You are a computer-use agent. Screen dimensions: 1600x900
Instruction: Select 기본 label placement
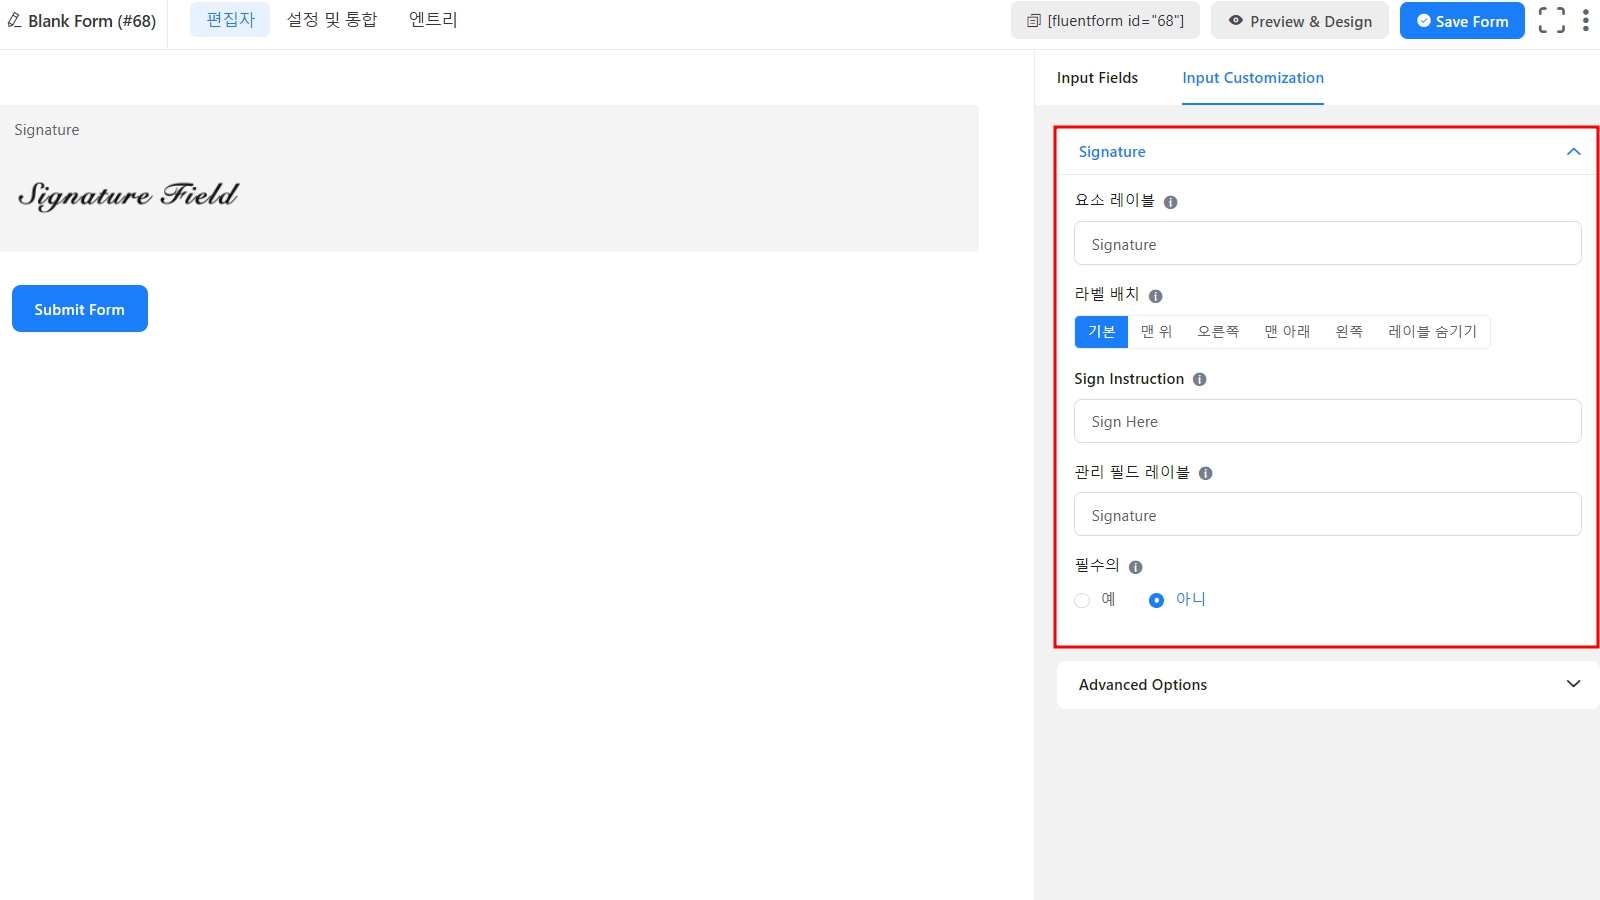point(1101,332)
